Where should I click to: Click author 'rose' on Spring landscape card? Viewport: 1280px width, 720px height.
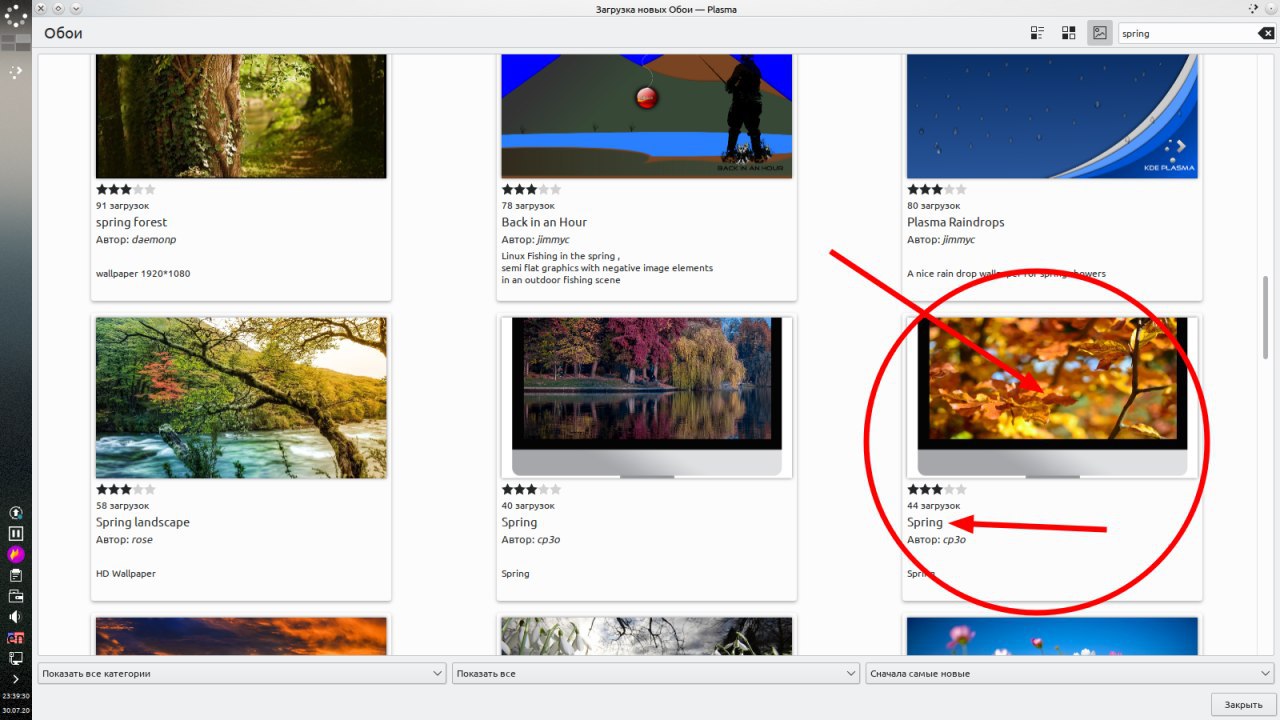click(x=142, y=540)
